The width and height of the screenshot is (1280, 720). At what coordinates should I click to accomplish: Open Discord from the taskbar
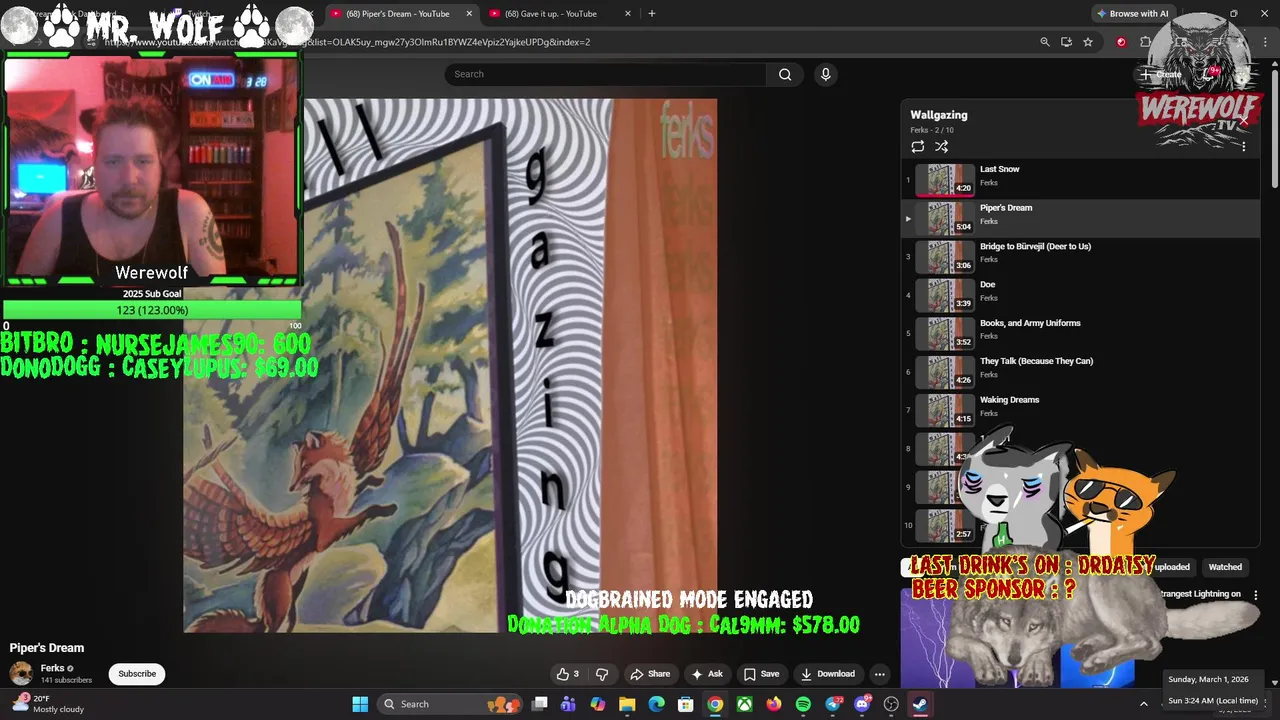[862, 704]
